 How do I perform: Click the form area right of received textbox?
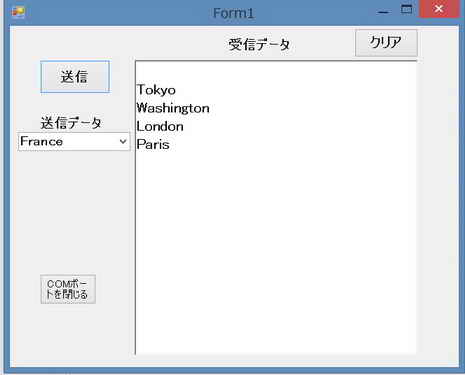(437, 207)
